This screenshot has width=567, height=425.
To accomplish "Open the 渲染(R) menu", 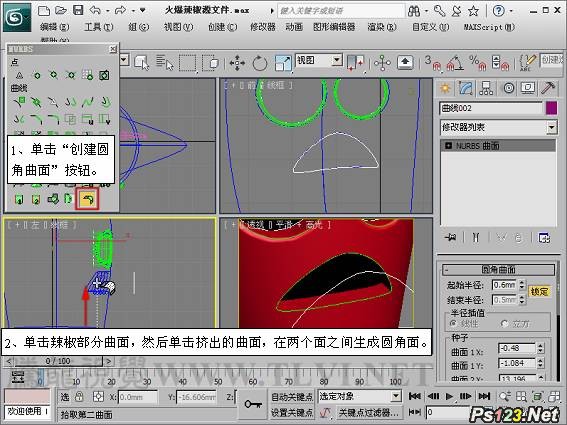I will click(382, 27).
